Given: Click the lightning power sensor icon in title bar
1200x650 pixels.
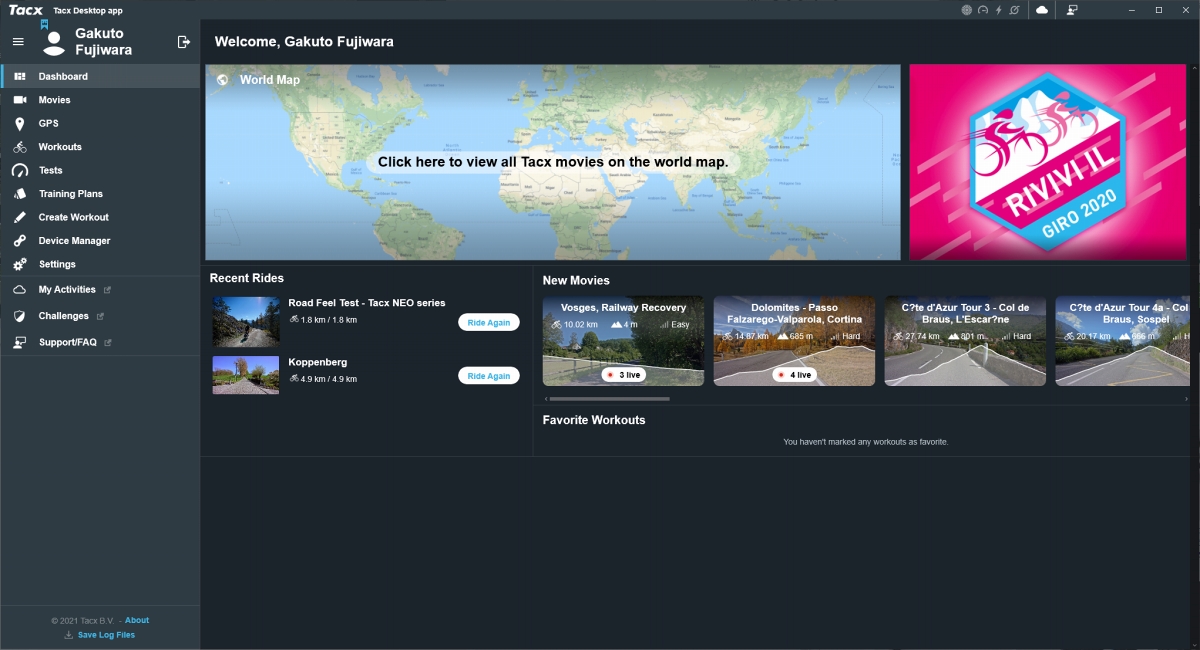Looking at the screenshot, I should (x=999, y=10).
